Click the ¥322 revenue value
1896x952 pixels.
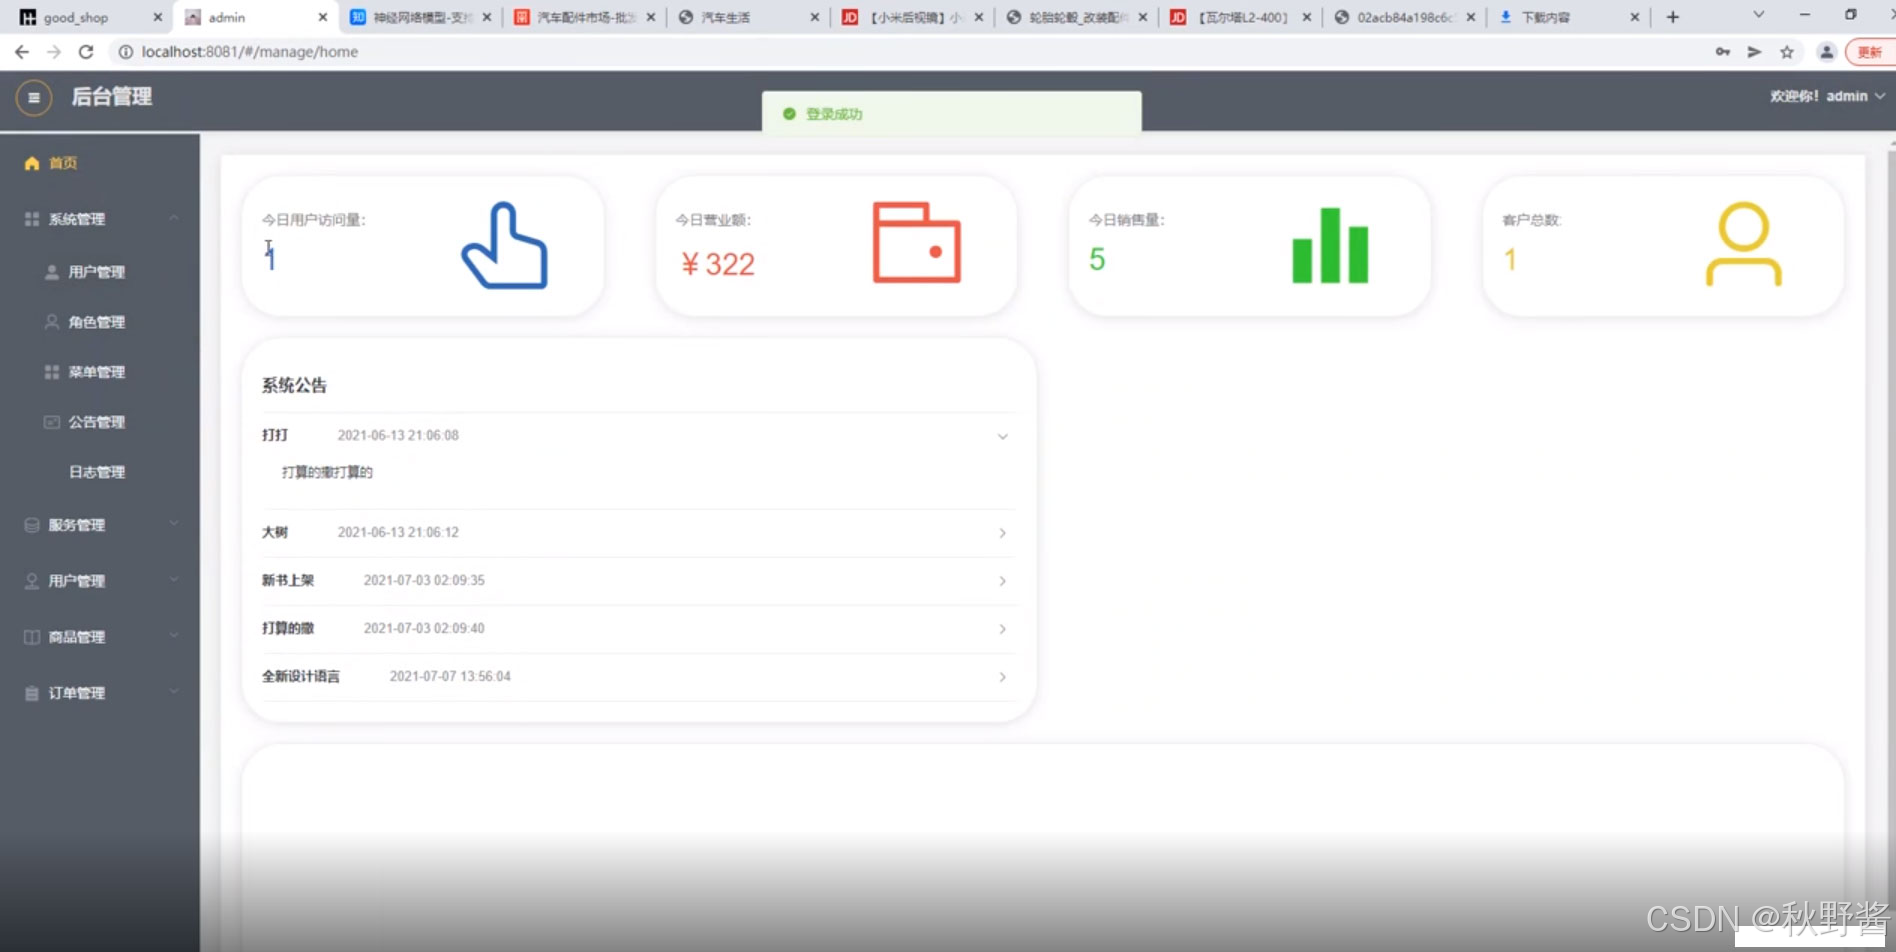tap(718, 264)
